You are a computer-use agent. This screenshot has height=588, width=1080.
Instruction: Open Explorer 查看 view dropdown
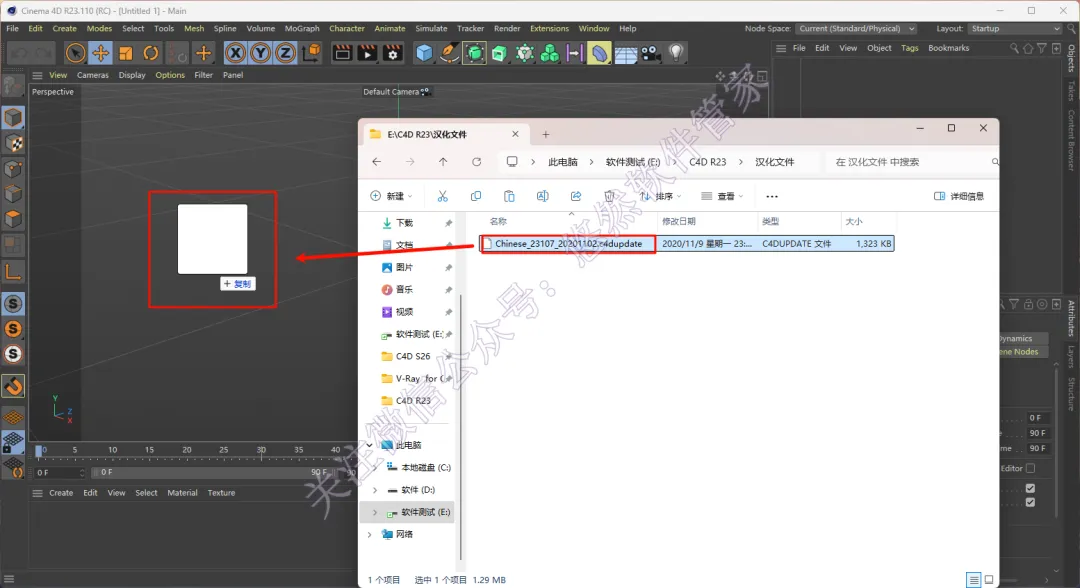coord(722,196)
